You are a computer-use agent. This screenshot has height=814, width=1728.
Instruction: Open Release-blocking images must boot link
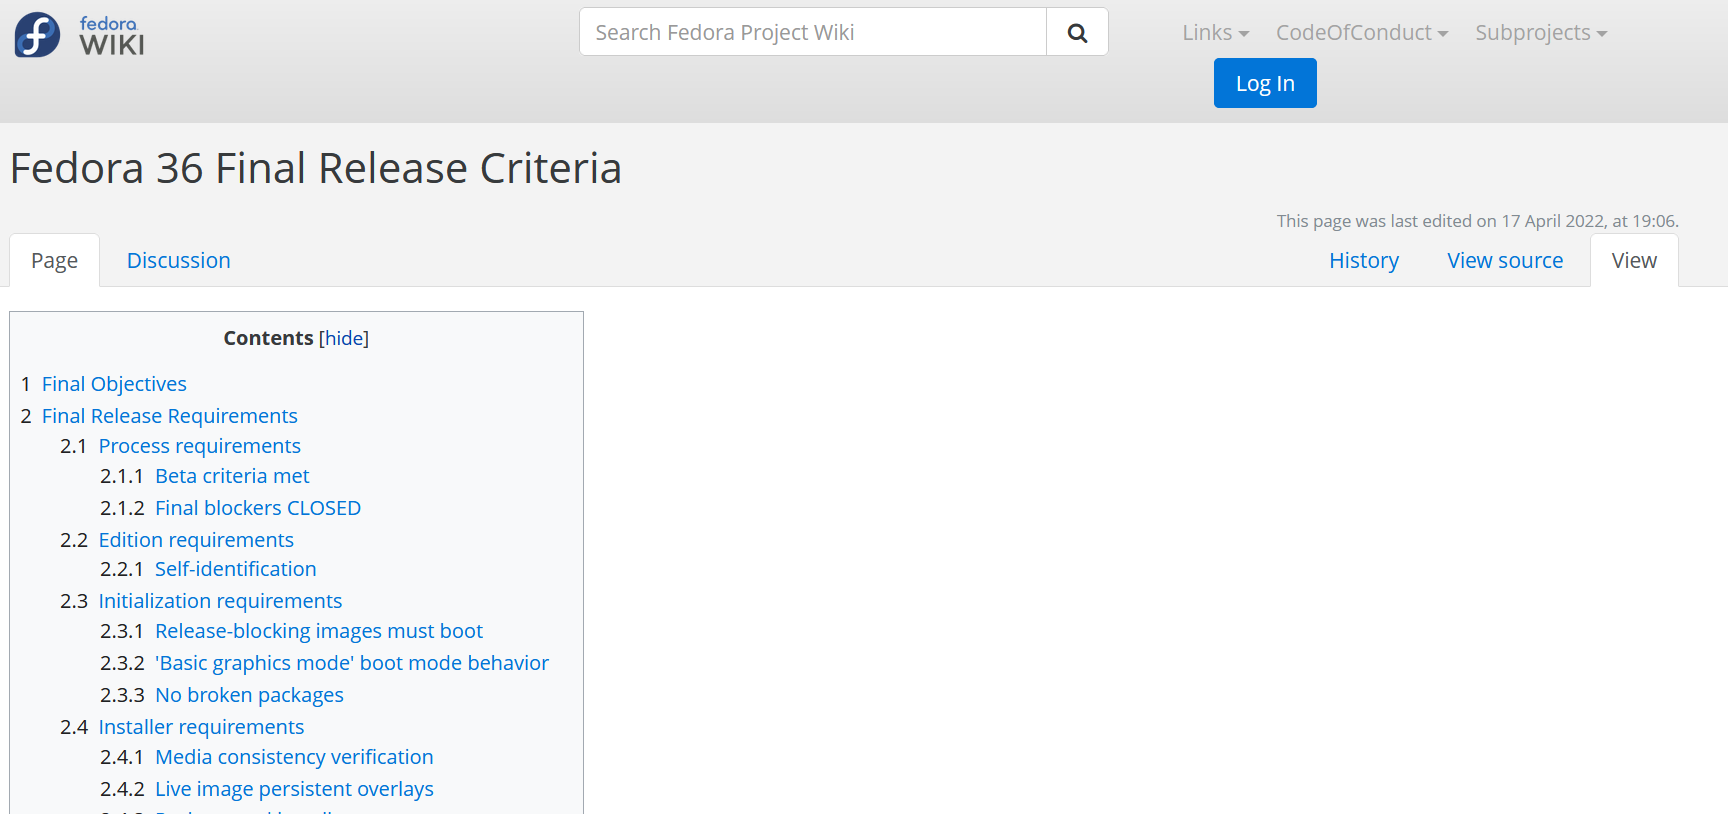(319, 631)
